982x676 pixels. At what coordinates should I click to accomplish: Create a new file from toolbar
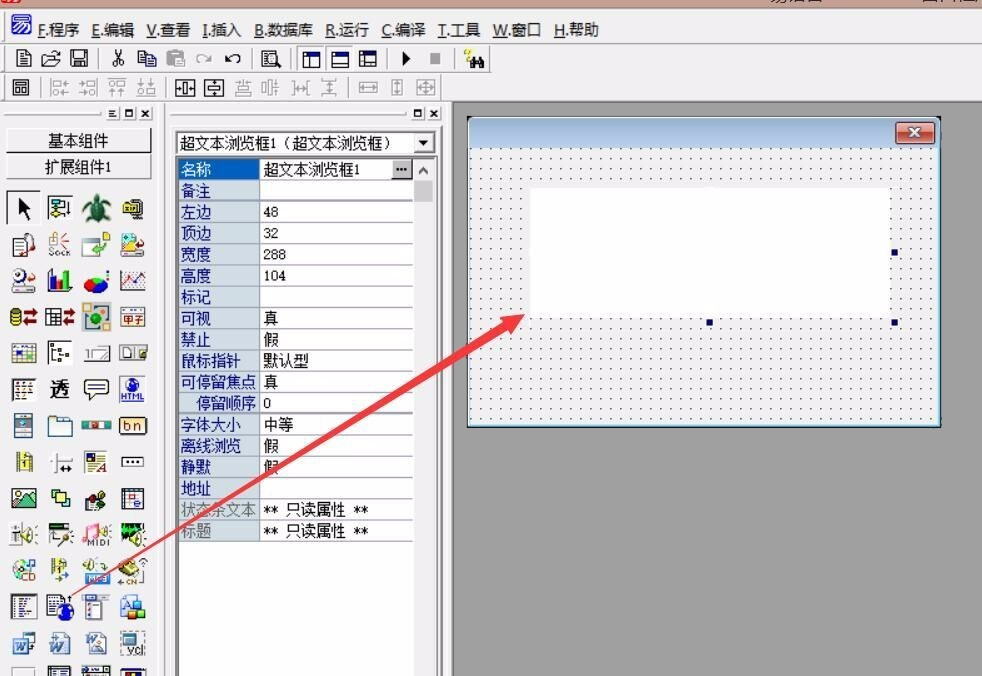click(x=23, y=59)
